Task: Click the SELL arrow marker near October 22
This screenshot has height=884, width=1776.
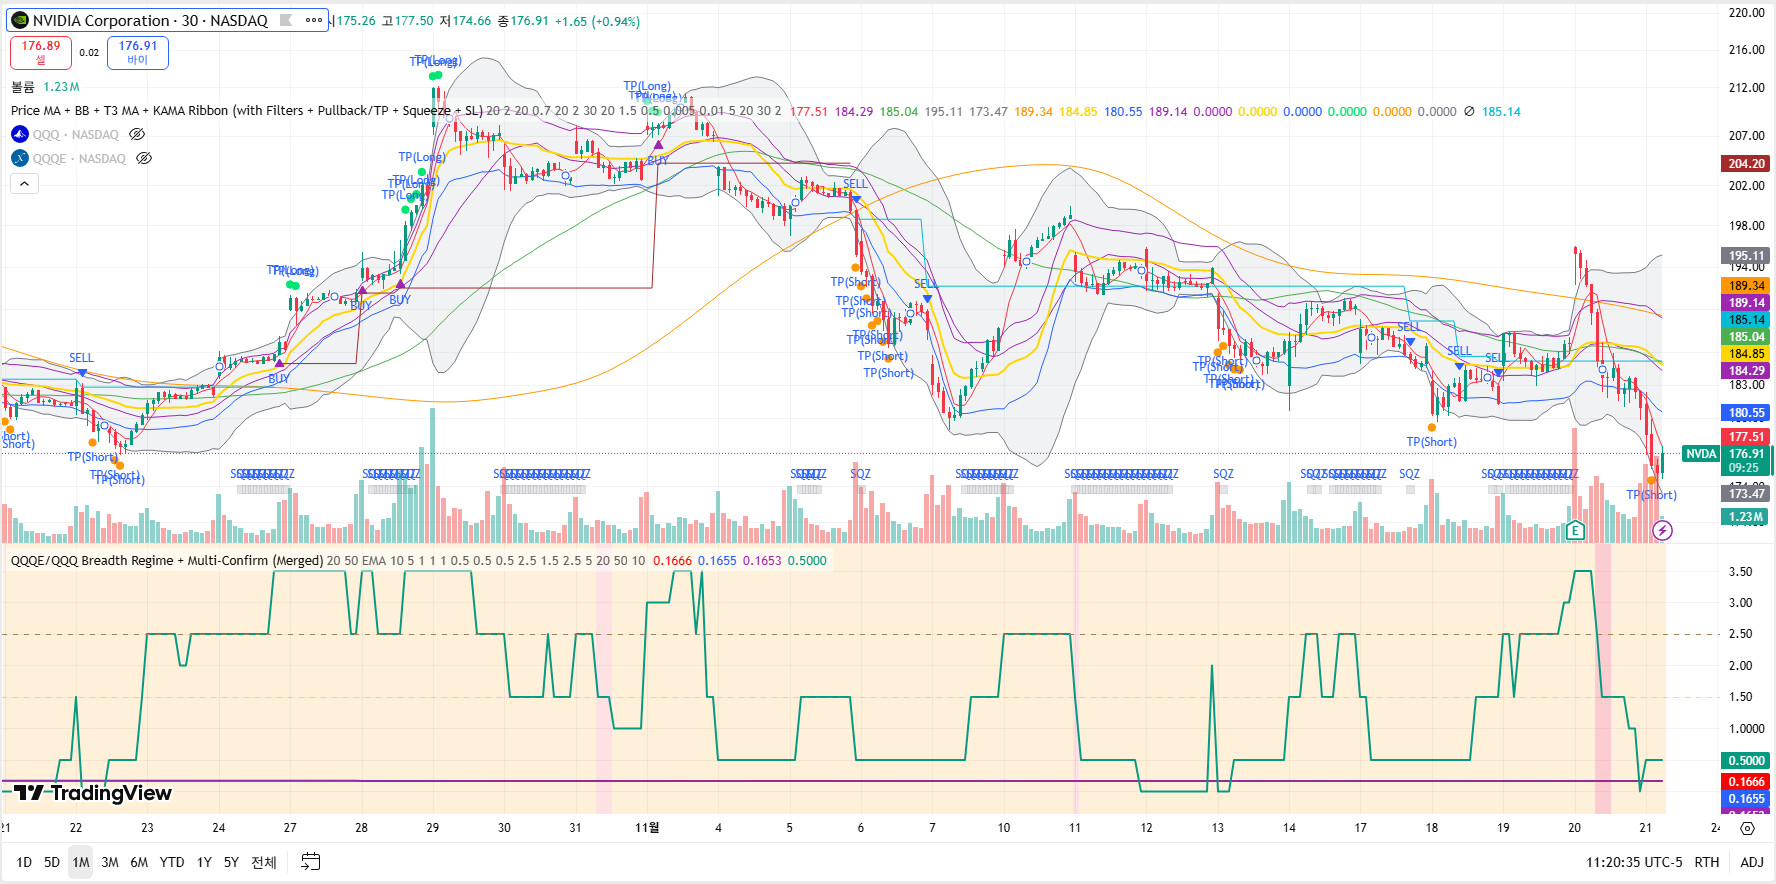Action: [81, 371]
